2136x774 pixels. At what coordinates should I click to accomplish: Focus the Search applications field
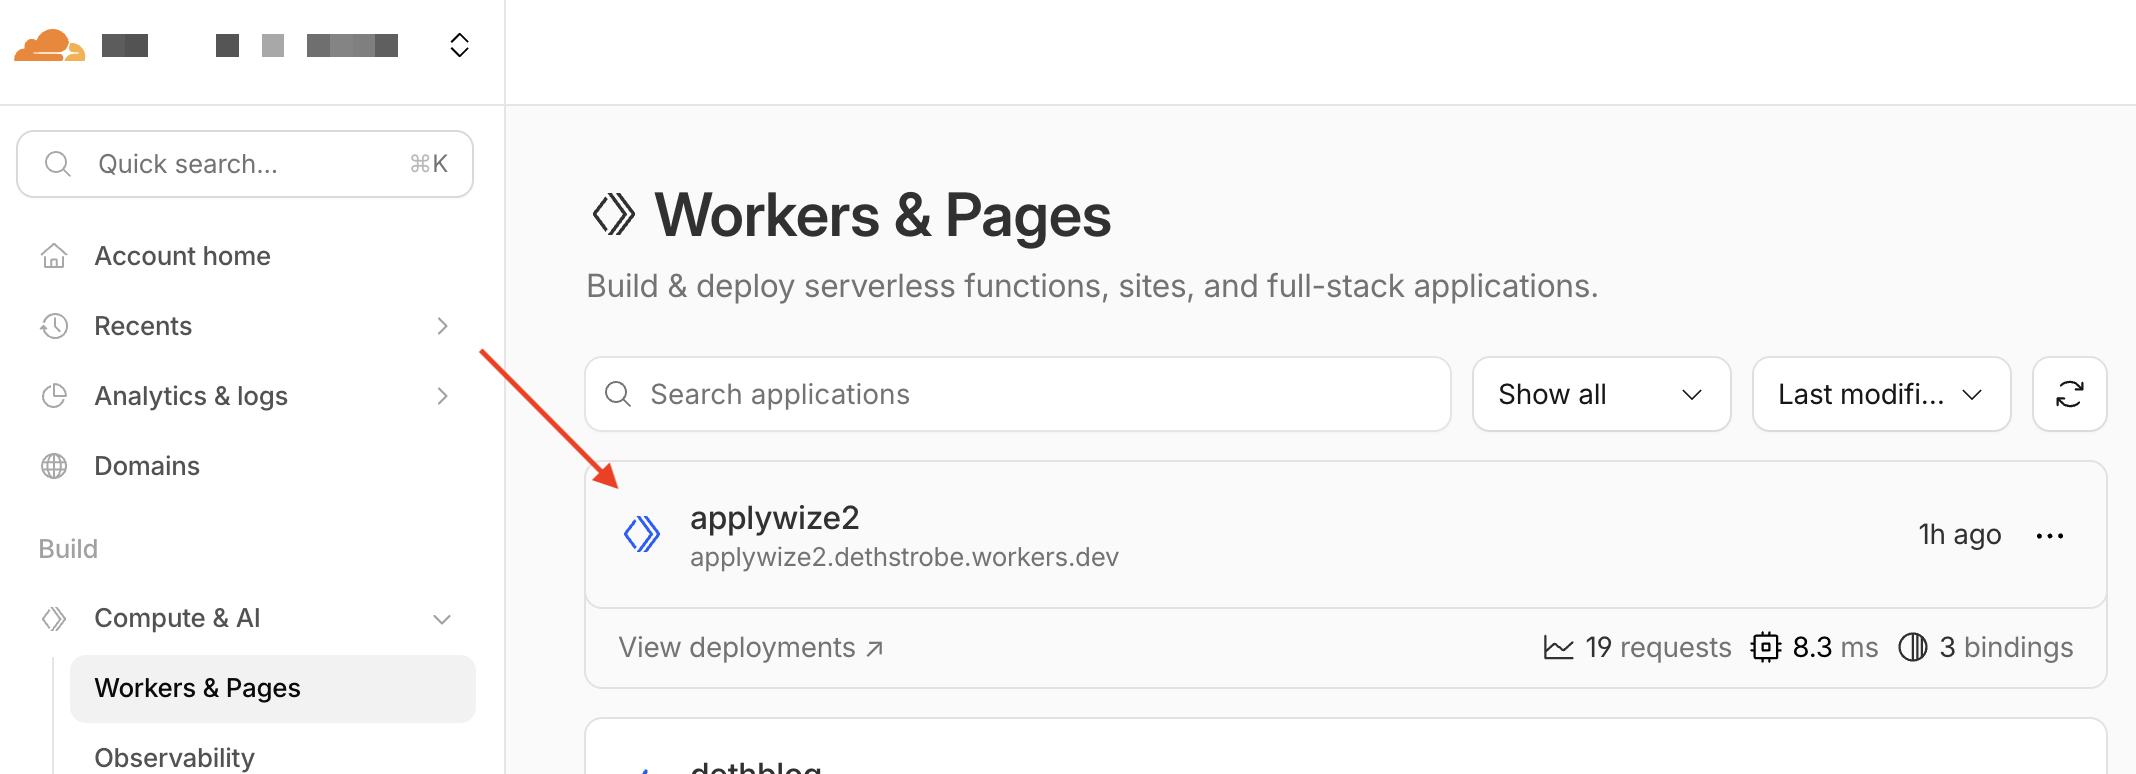tap(1018, 394)
